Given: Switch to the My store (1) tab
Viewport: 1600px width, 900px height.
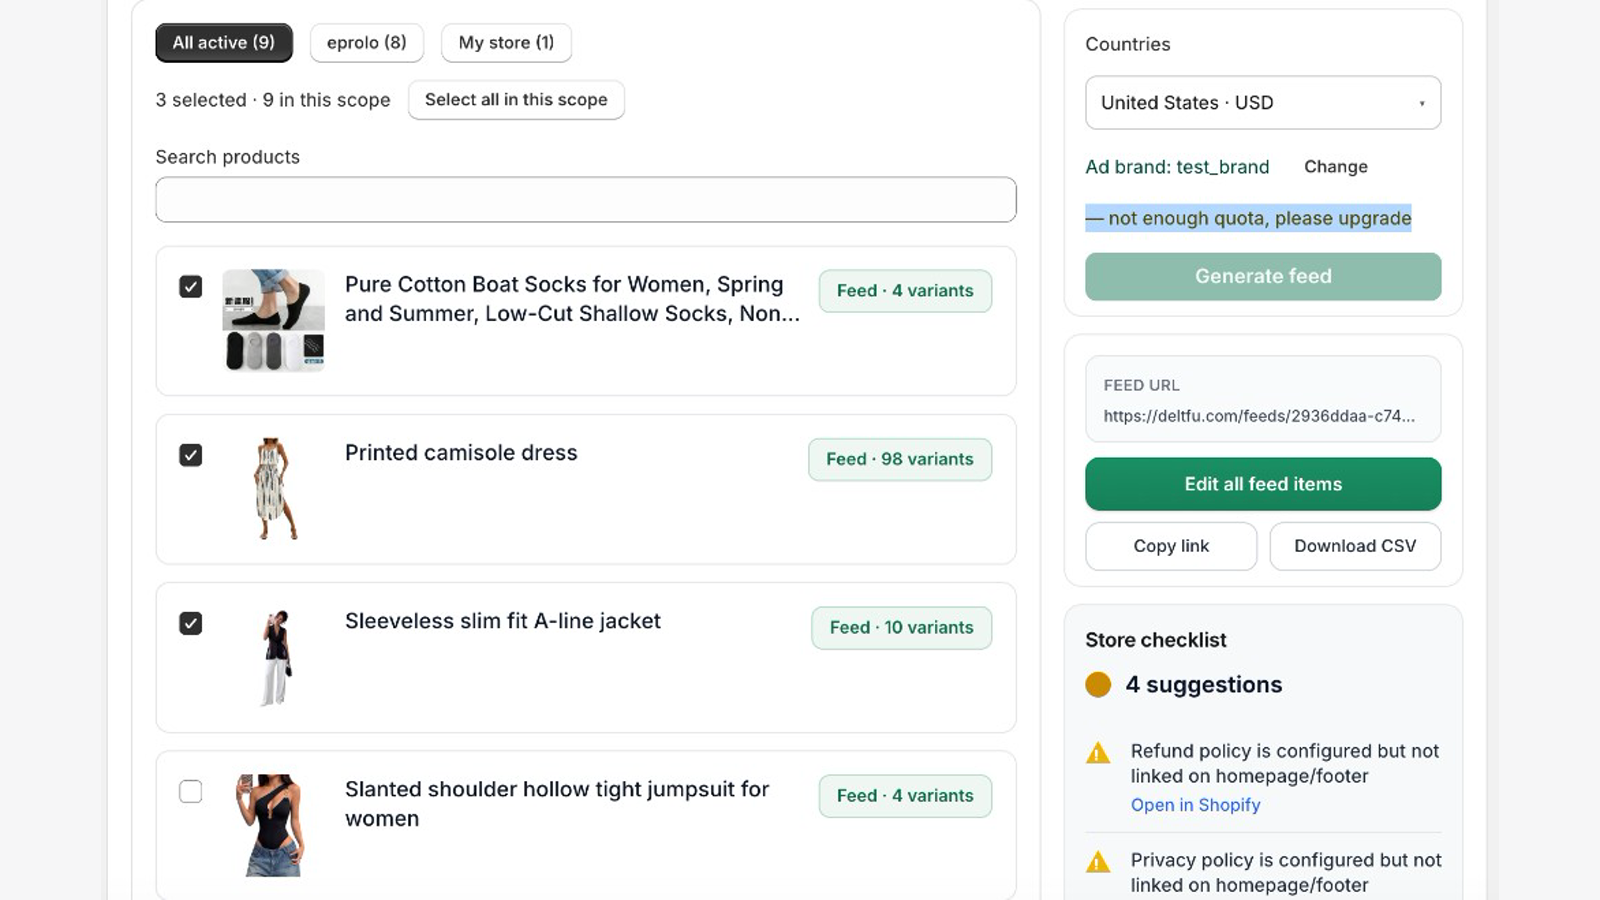Looking at the screenshot, I should (x=506, y=43).
